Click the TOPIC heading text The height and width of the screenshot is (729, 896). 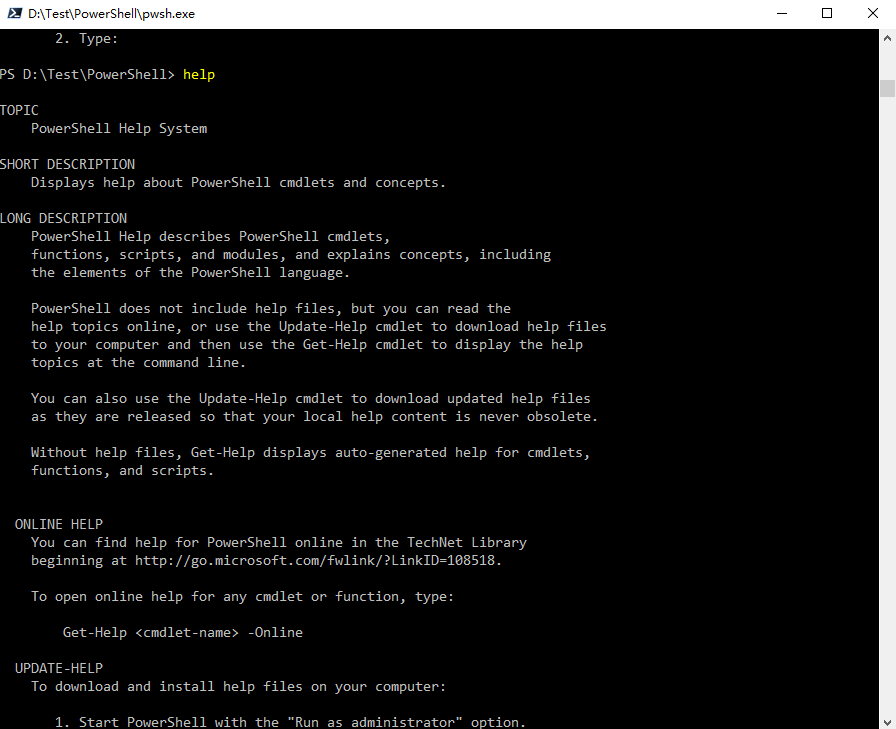19,109
